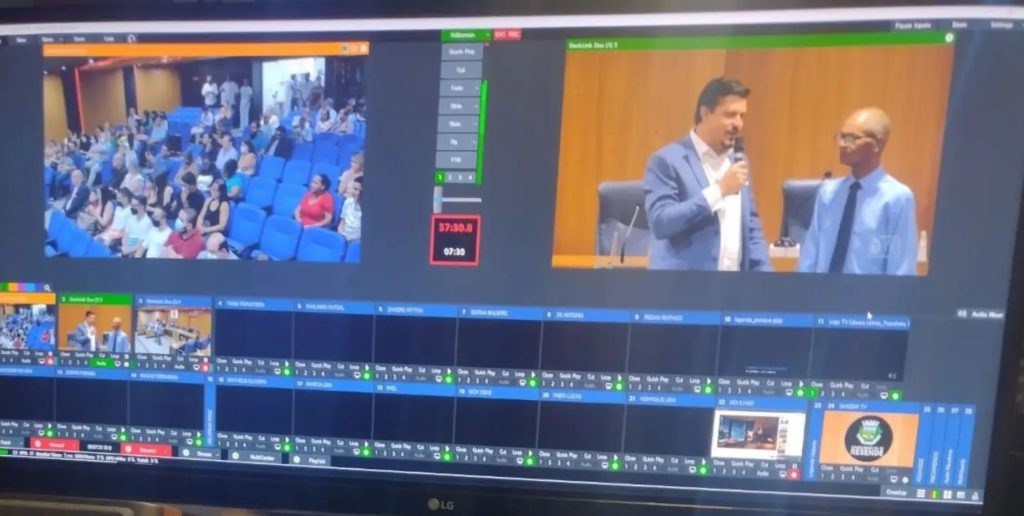Click the red Record button
Viewport: 1024px width, 516px height.
tap(54, 443)
